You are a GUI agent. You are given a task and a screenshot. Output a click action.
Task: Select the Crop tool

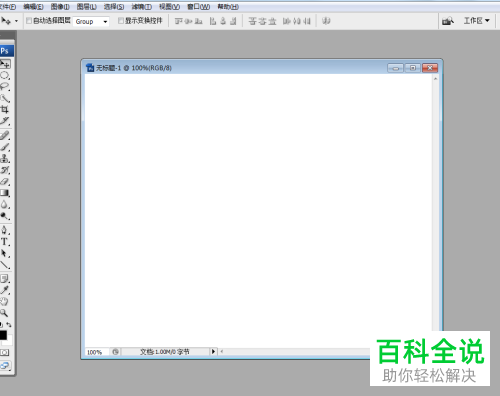click(5, 109)
